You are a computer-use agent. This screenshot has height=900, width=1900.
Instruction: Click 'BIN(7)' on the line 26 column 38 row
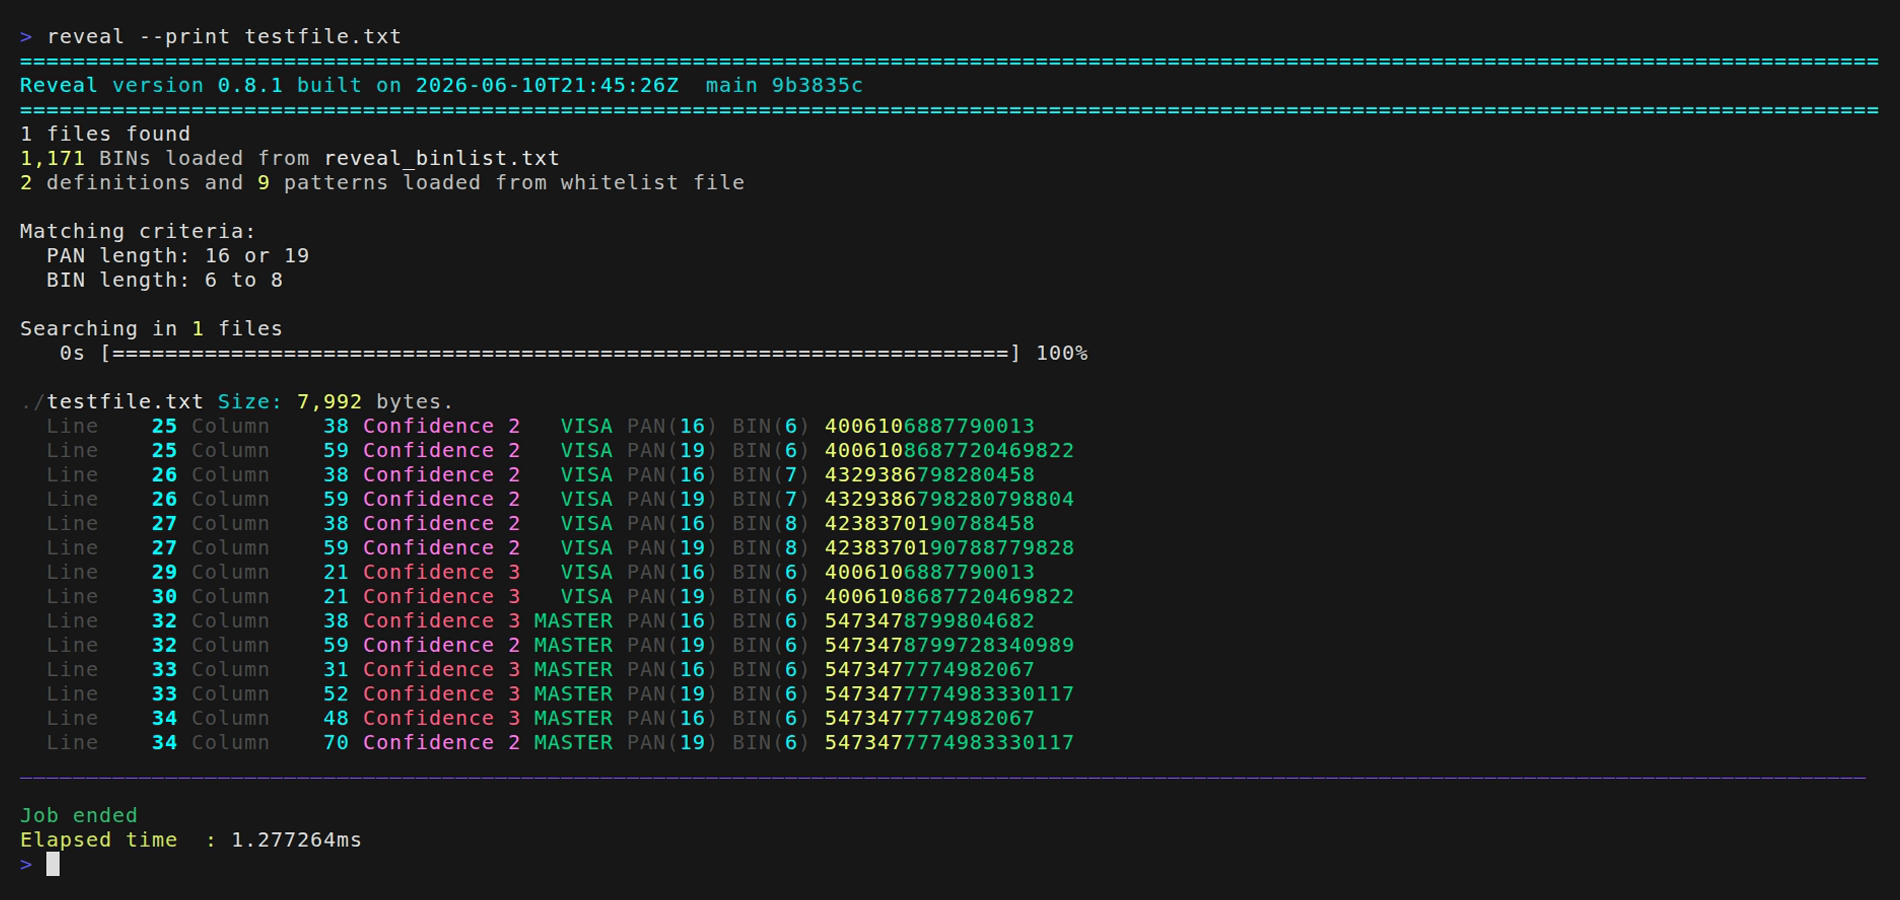coord(771,475)
